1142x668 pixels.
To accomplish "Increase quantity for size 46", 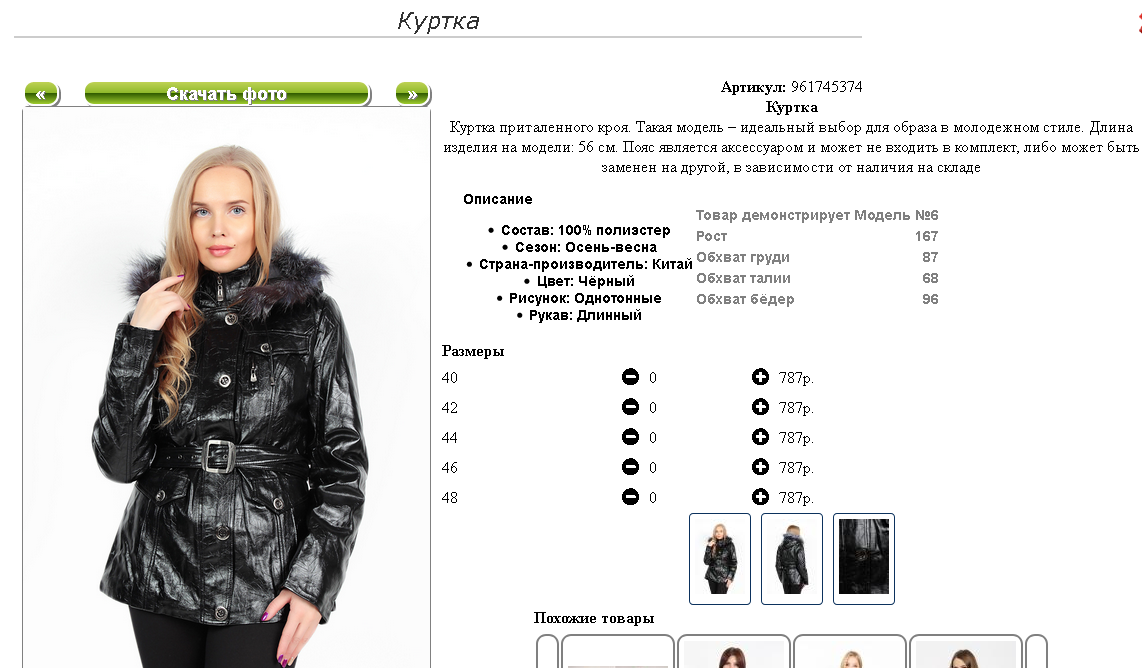I will (x=760, y=466).
